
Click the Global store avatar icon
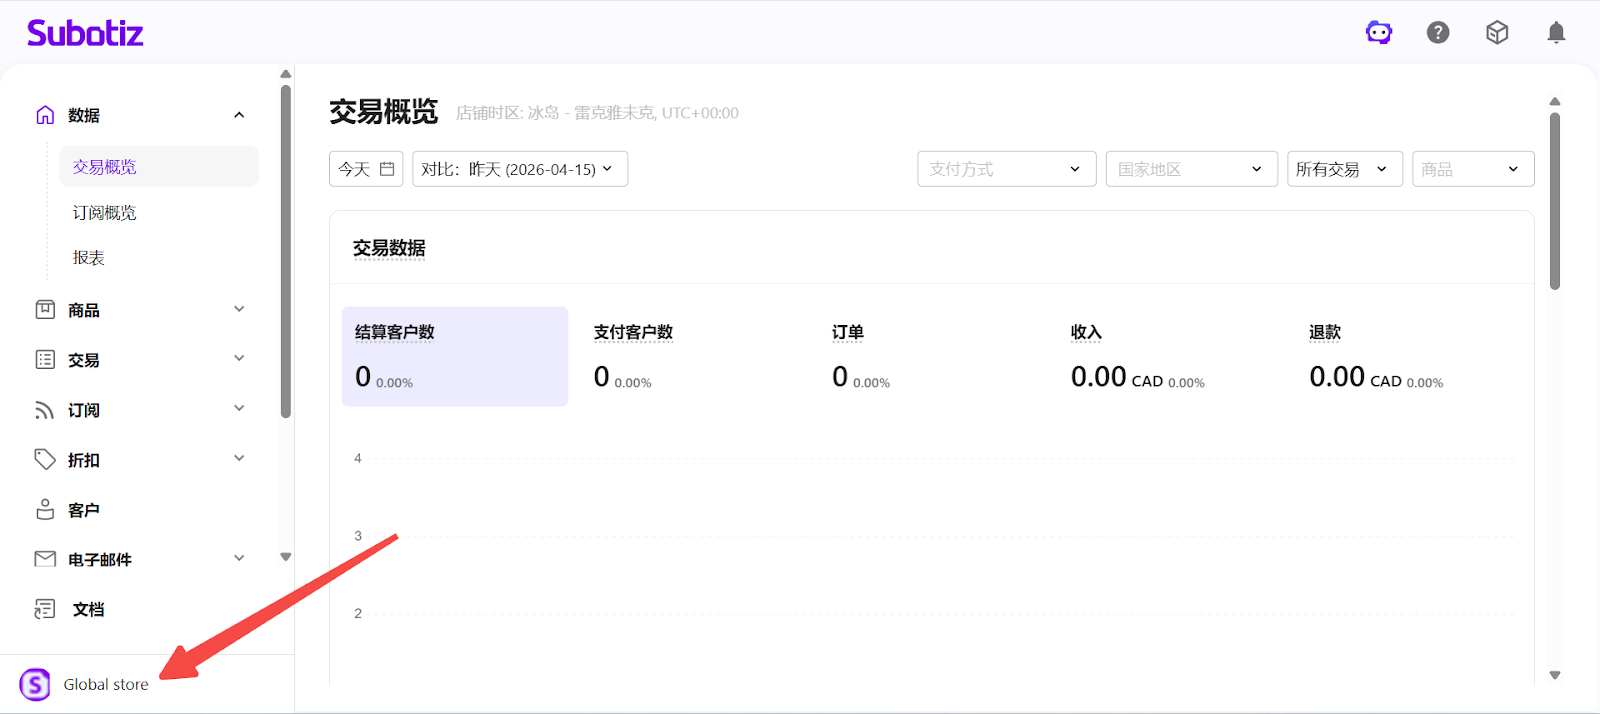35,685
